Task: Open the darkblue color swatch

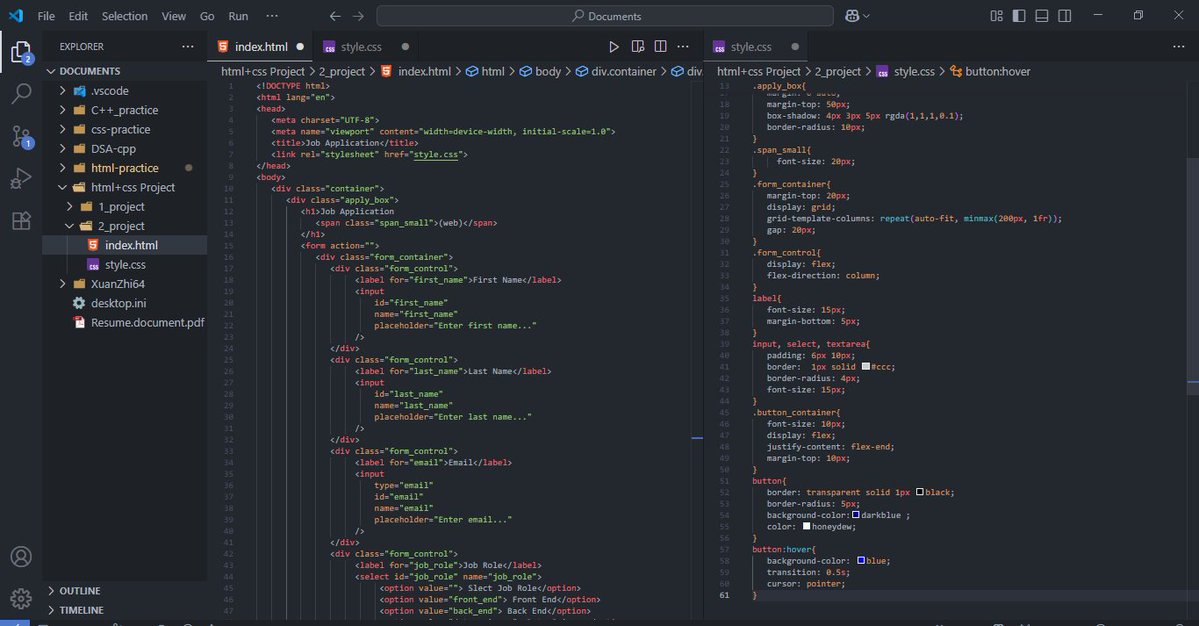Action: pyautogui.click(x=856, y=514)
